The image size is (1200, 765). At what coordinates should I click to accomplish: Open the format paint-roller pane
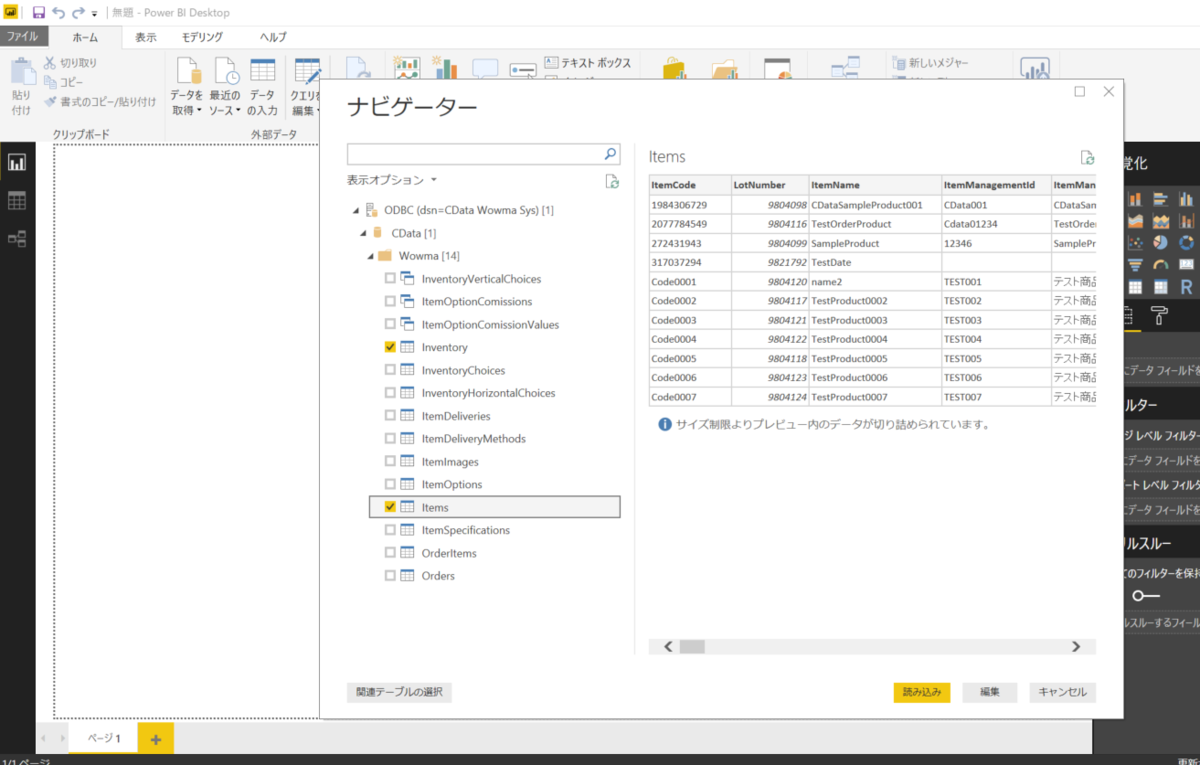click(1159, 315)
